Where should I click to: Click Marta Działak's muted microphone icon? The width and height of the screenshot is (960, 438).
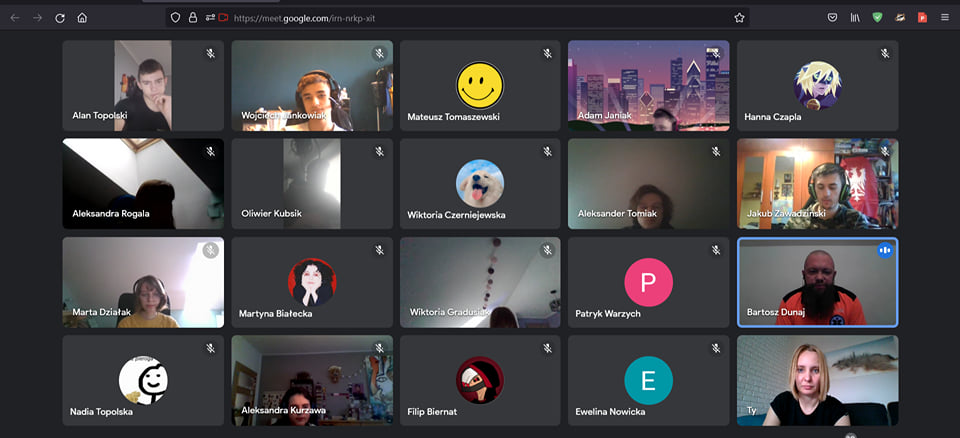[210, 250]
